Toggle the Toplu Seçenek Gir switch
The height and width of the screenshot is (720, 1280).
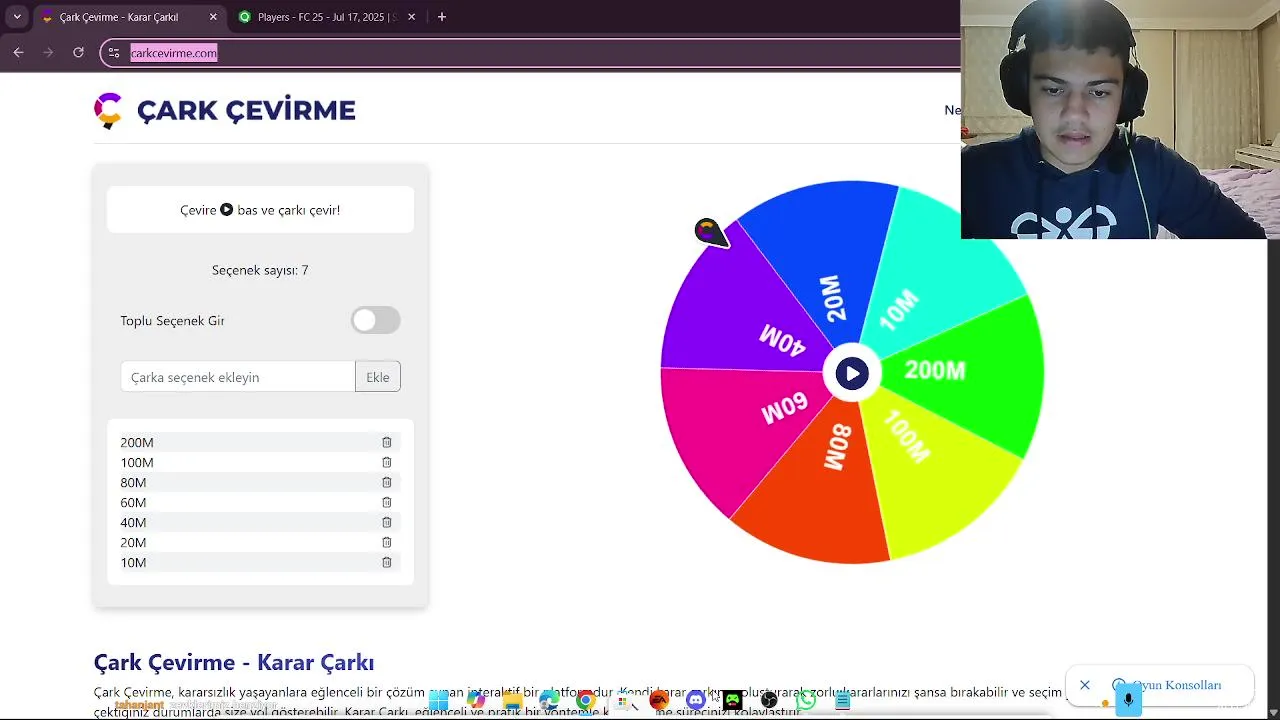coord(376,320)
